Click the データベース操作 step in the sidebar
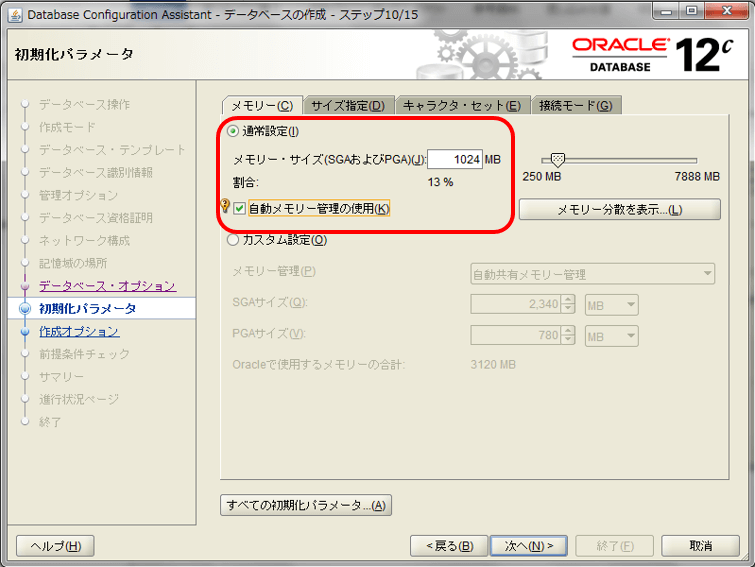The height and width of the screenshot is (567, 755). pos(84,104)
